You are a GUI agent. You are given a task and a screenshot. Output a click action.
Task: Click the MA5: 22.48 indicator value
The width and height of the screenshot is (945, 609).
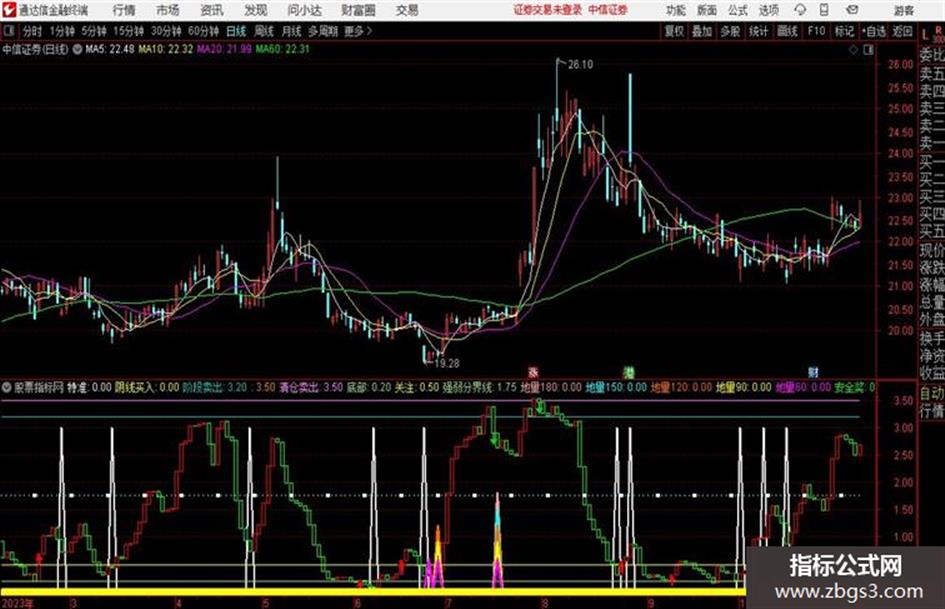click(110, 49)
